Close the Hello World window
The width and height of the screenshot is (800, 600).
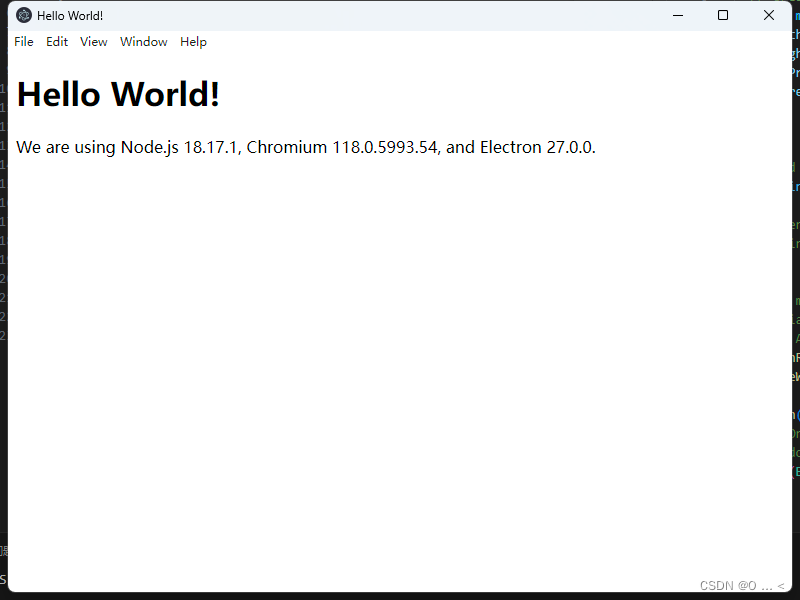point(768,15)
